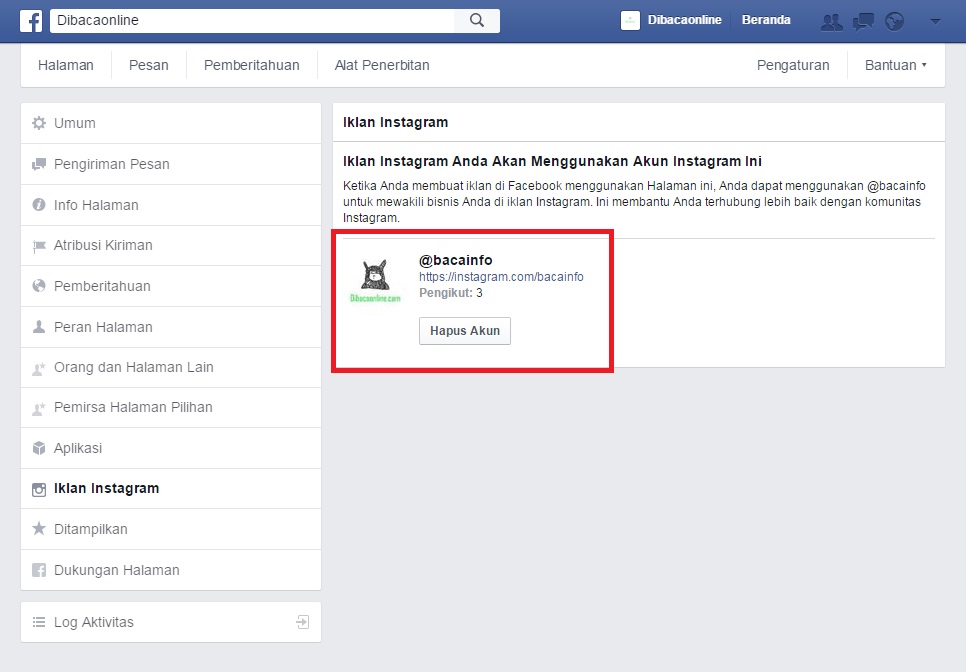Open the Aplikasi section
This screenshot has height=672, width=966.
point(171,448)
